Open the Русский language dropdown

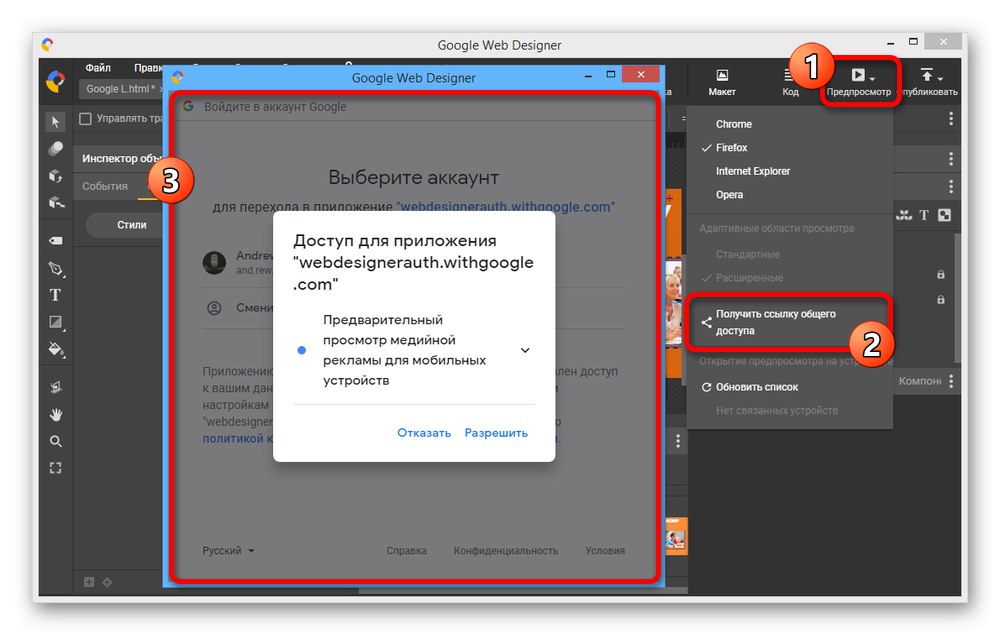pos(228,551)
